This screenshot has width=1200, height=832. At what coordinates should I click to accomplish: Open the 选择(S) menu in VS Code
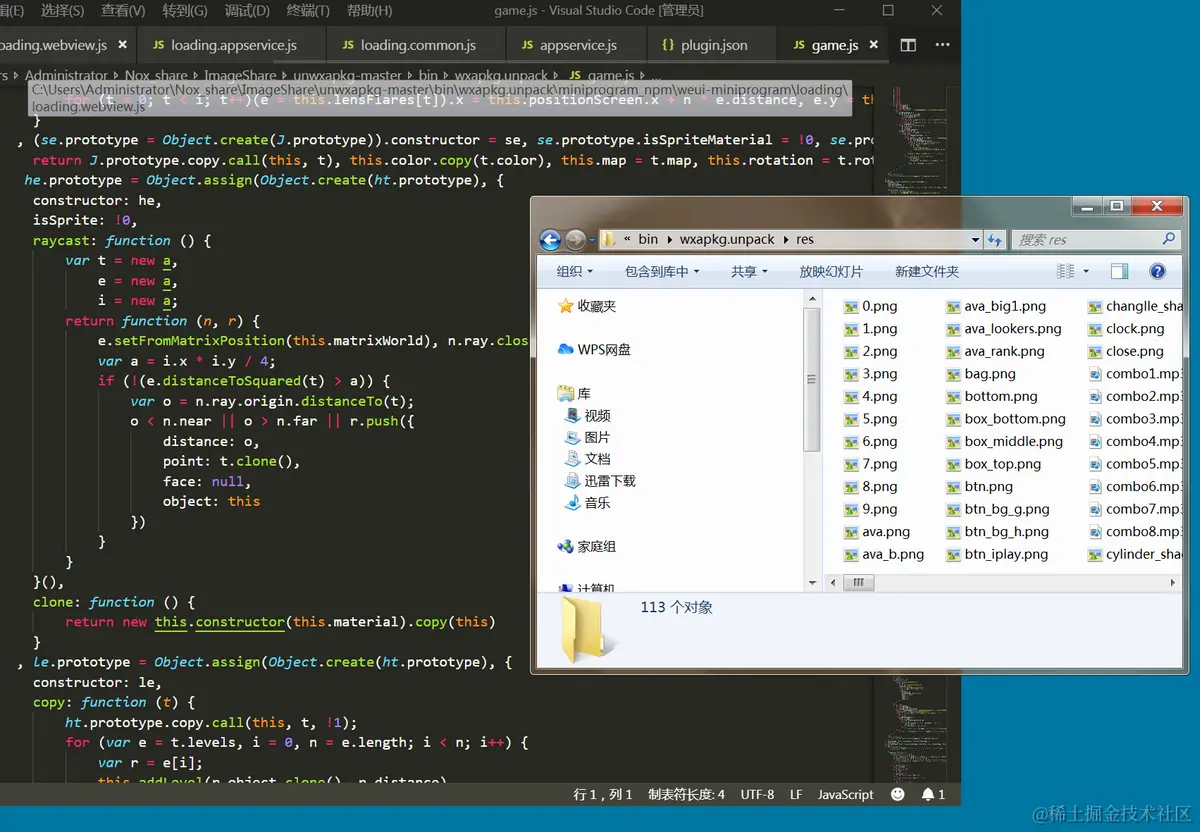[x=62, y=11]
